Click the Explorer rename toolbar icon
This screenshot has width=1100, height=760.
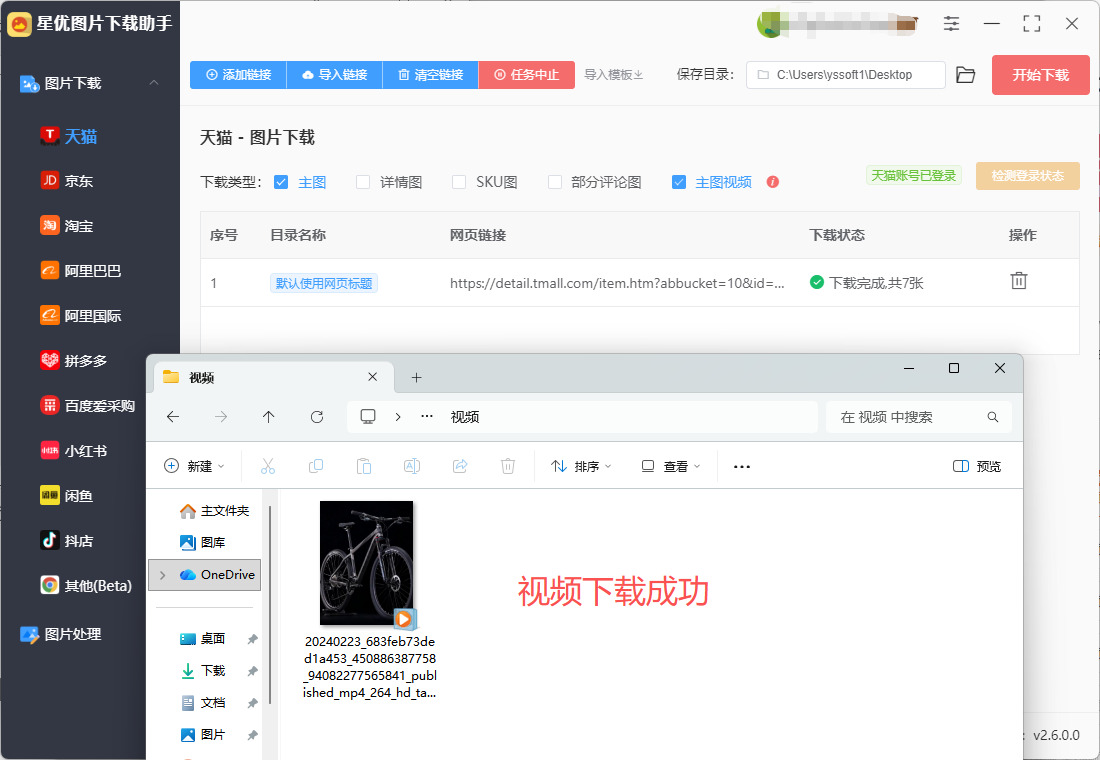(412, 466)
